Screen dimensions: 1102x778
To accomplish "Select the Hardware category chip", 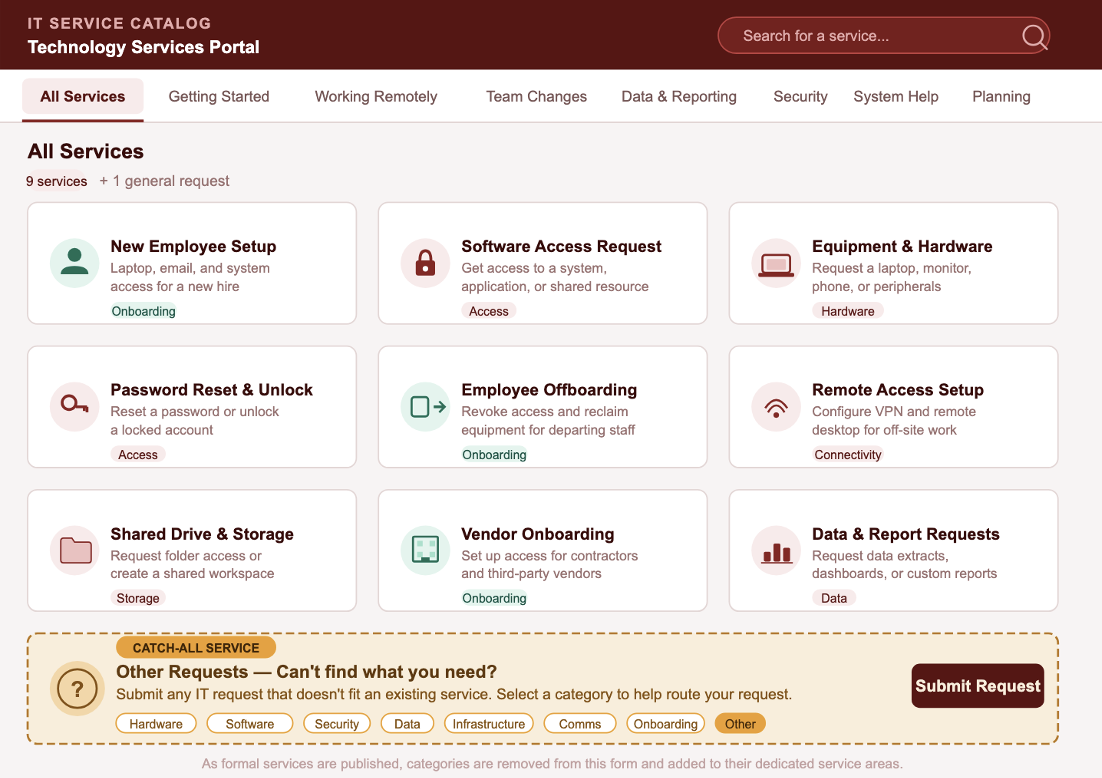I will click(156, 724).
